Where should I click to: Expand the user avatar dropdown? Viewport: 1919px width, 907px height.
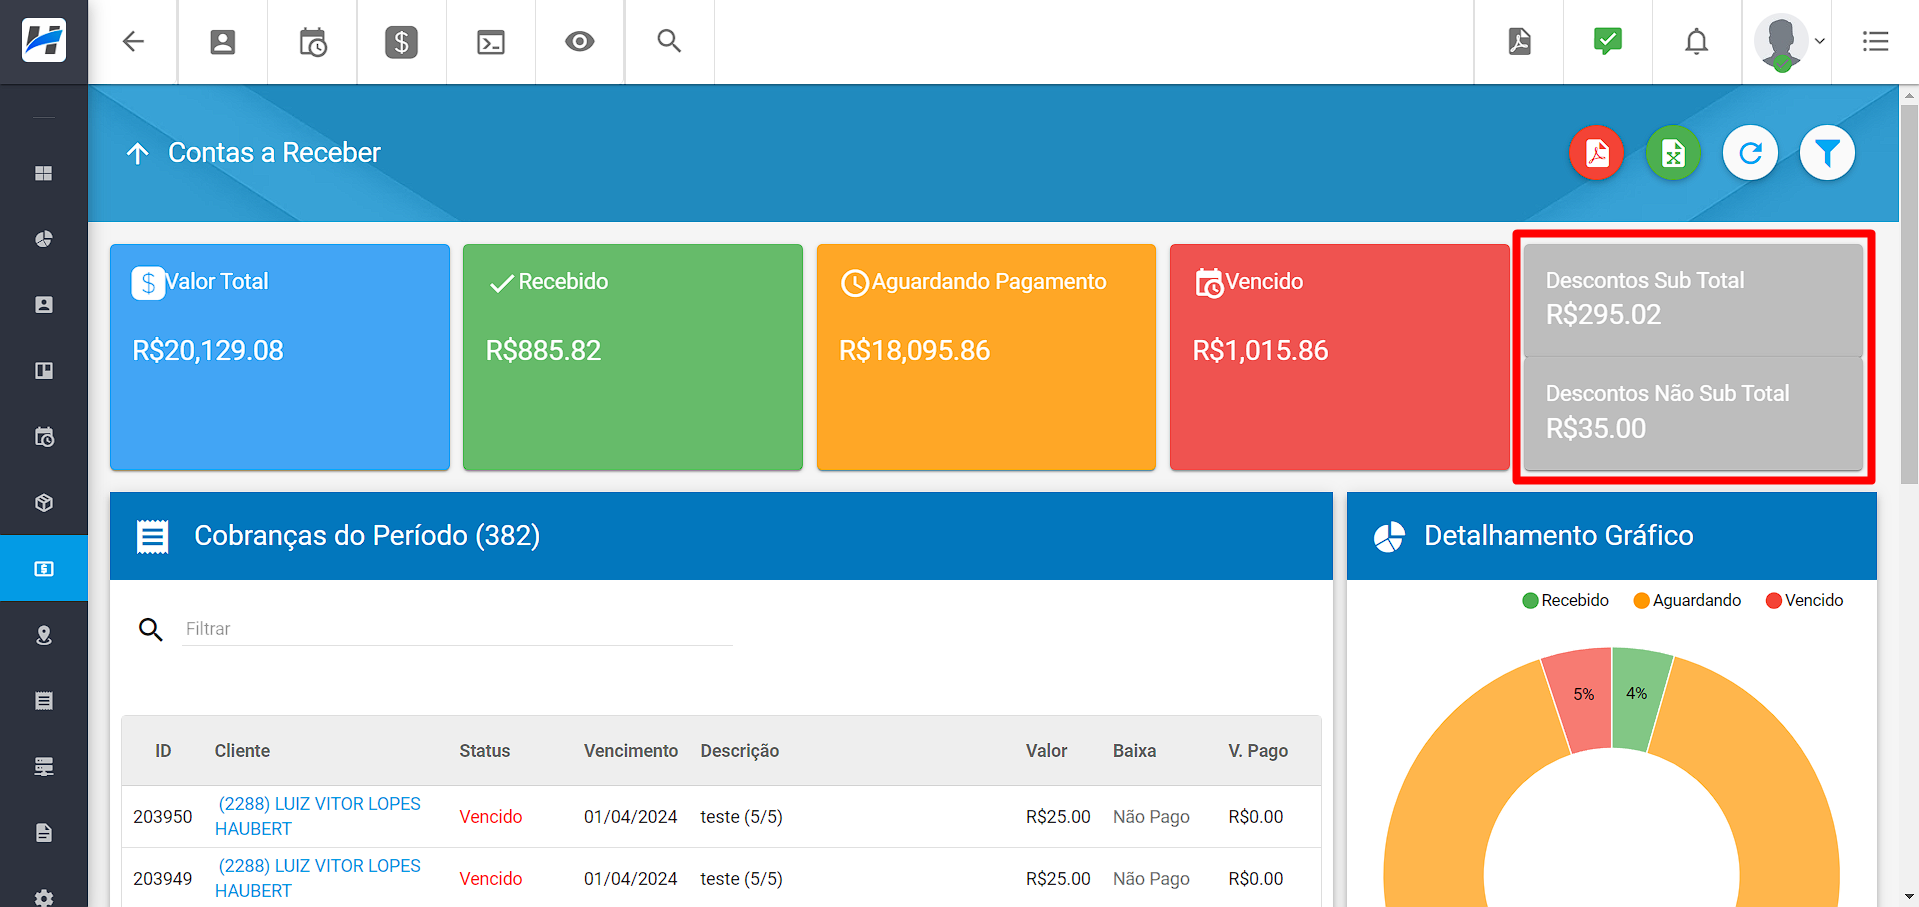[1790, 42]
